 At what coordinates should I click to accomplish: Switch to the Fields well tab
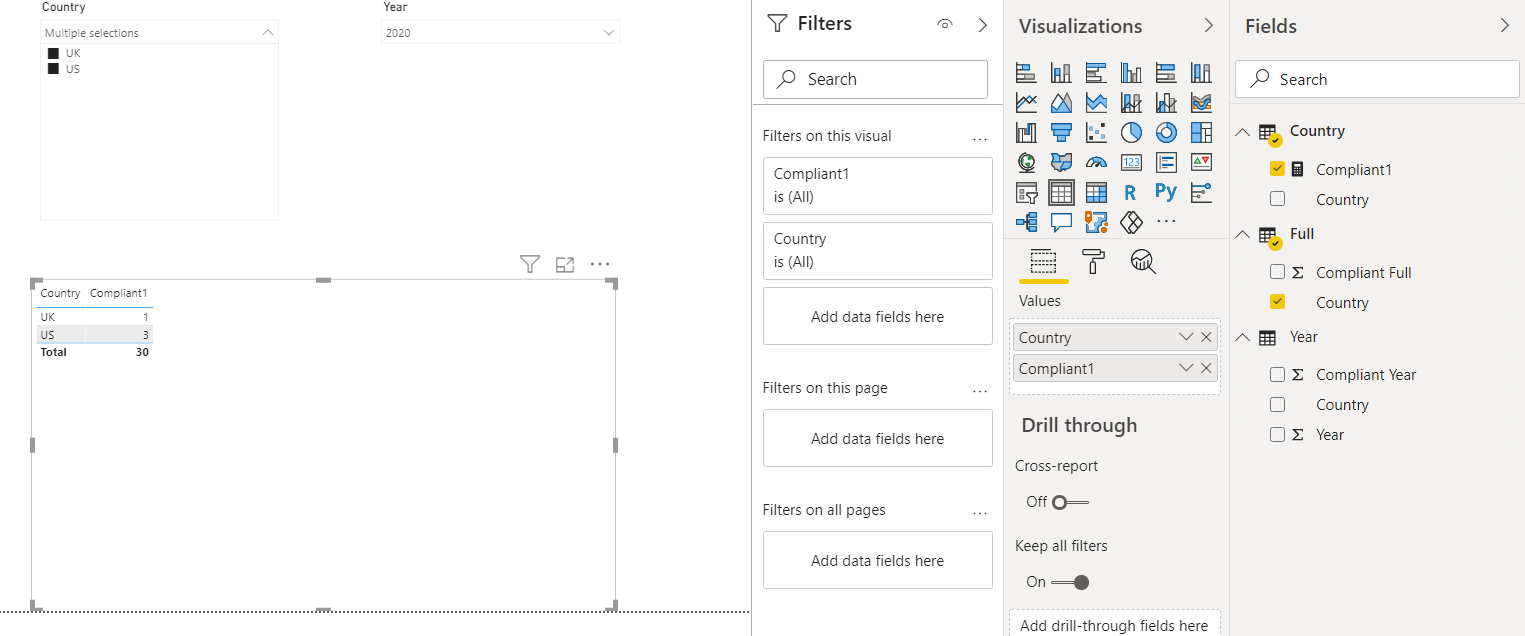[x=1043, y=262]
